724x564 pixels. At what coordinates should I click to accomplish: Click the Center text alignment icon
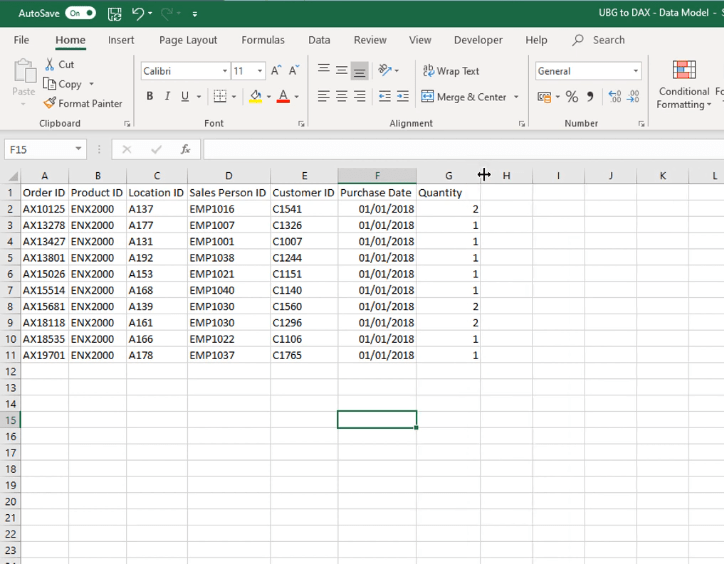pyautogui.click(x=342, y=96)
